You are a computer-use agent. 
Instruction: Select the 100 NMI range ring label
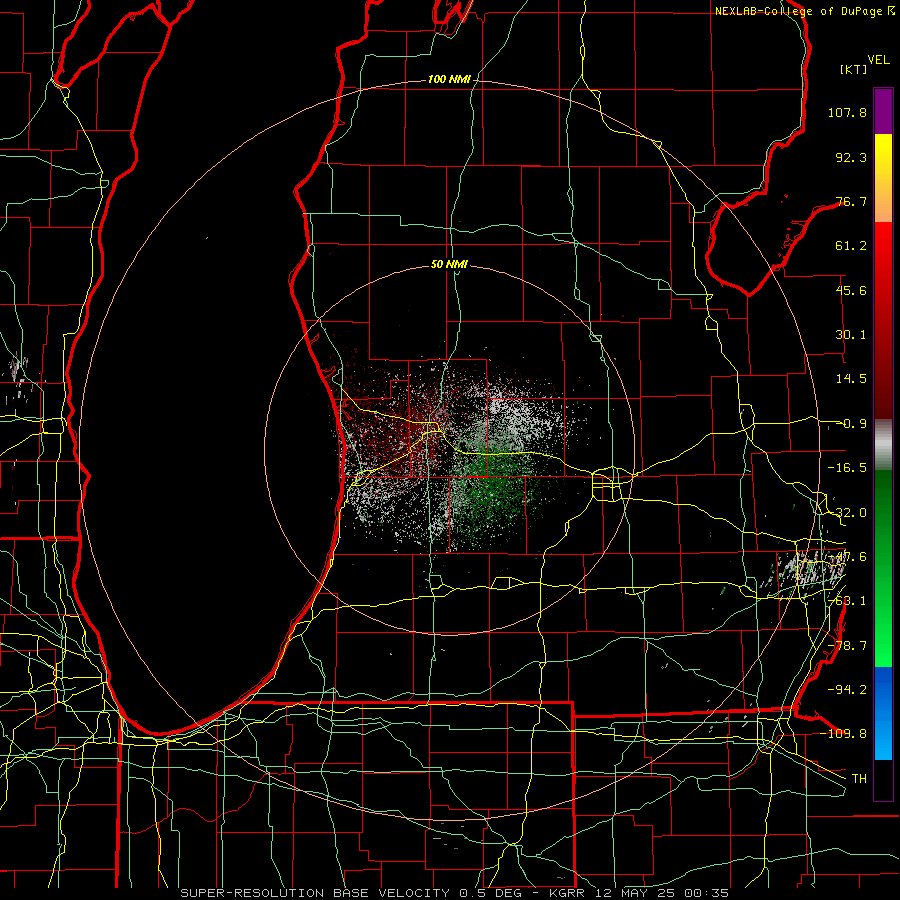[x=449, y=79]
